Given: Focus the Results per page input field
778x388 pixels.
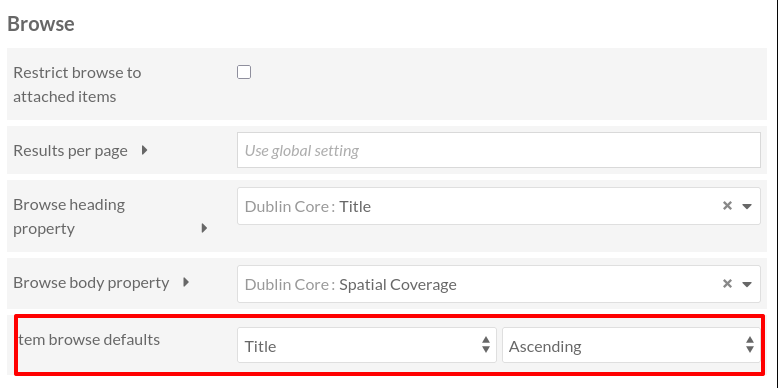Looking at the screenshot, I should point(499,150).
